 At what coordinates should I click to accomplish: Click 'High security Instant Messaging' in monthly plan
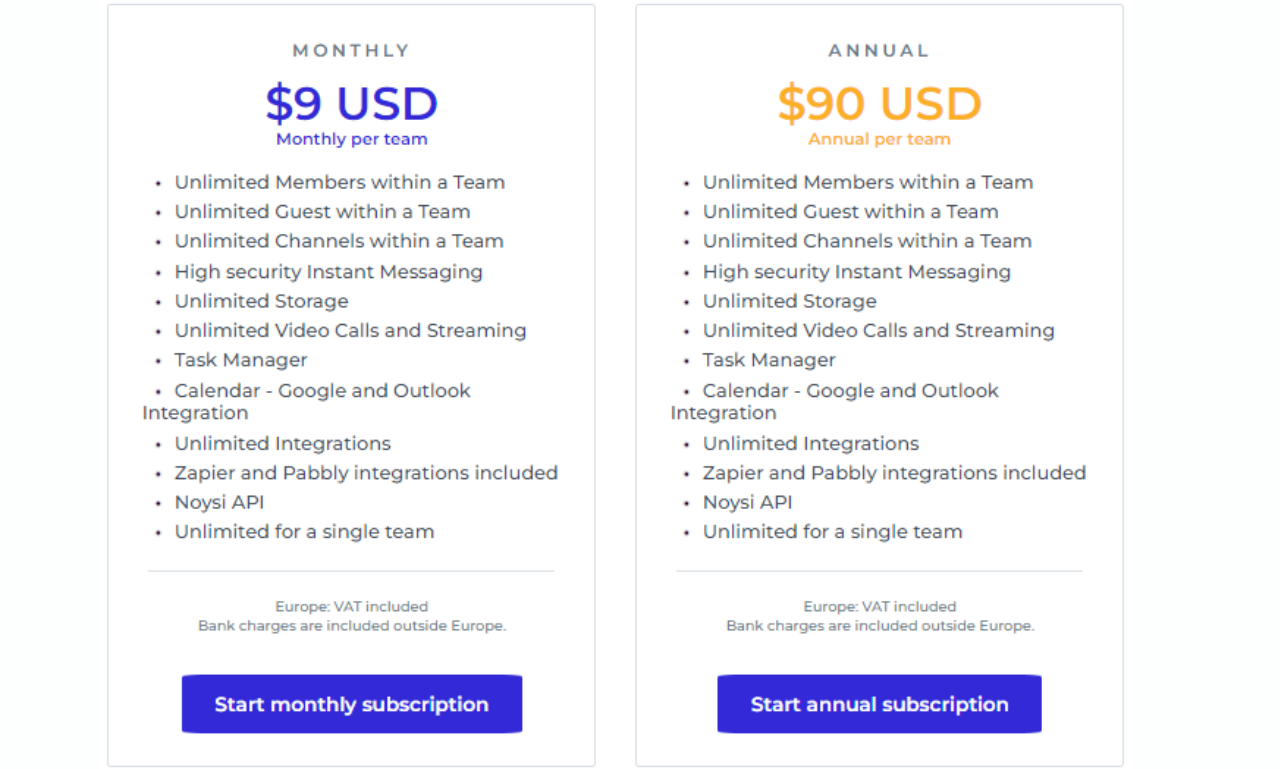point(329,272)
